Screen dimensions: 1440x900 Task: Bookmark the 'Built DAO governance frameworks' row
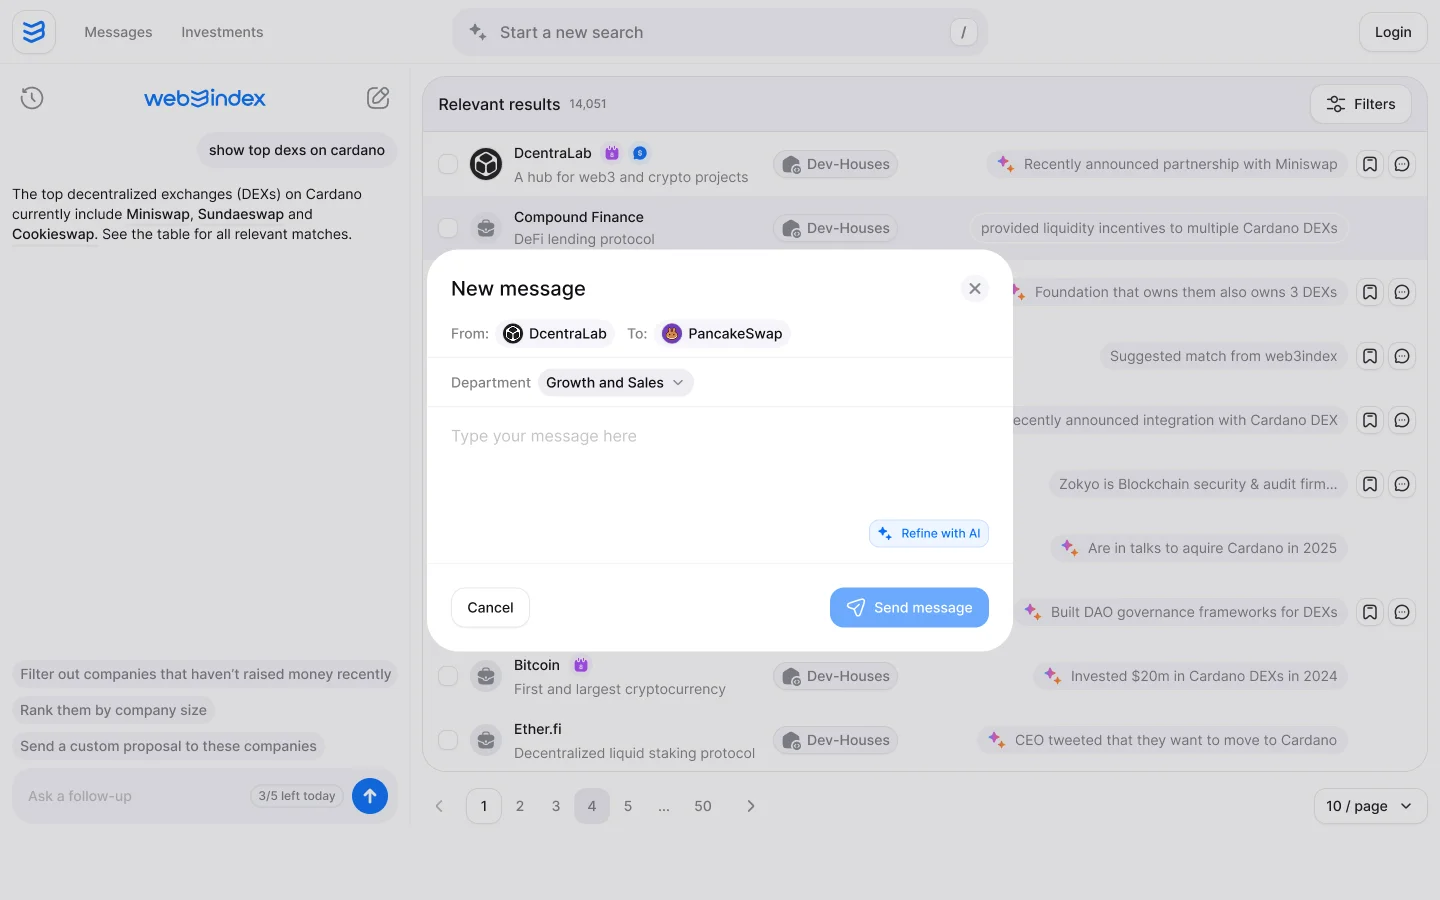pyautogui.click(x=1370, y=612)
